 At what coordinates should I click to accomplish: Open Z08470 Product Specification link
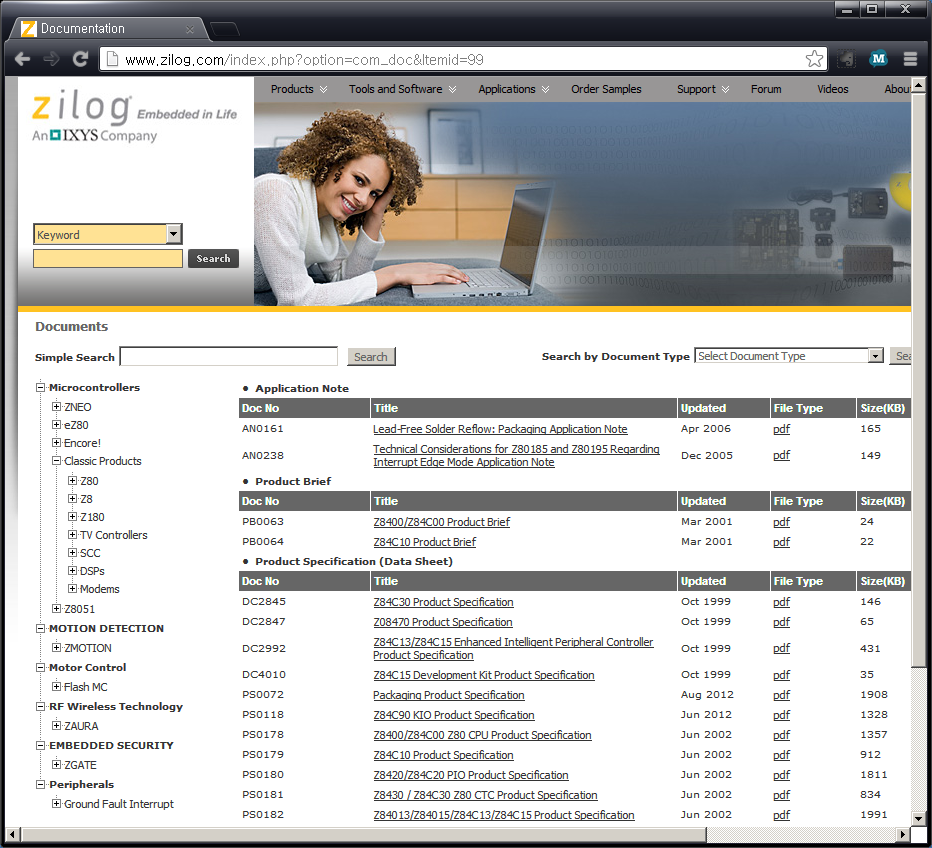point(443,622)
